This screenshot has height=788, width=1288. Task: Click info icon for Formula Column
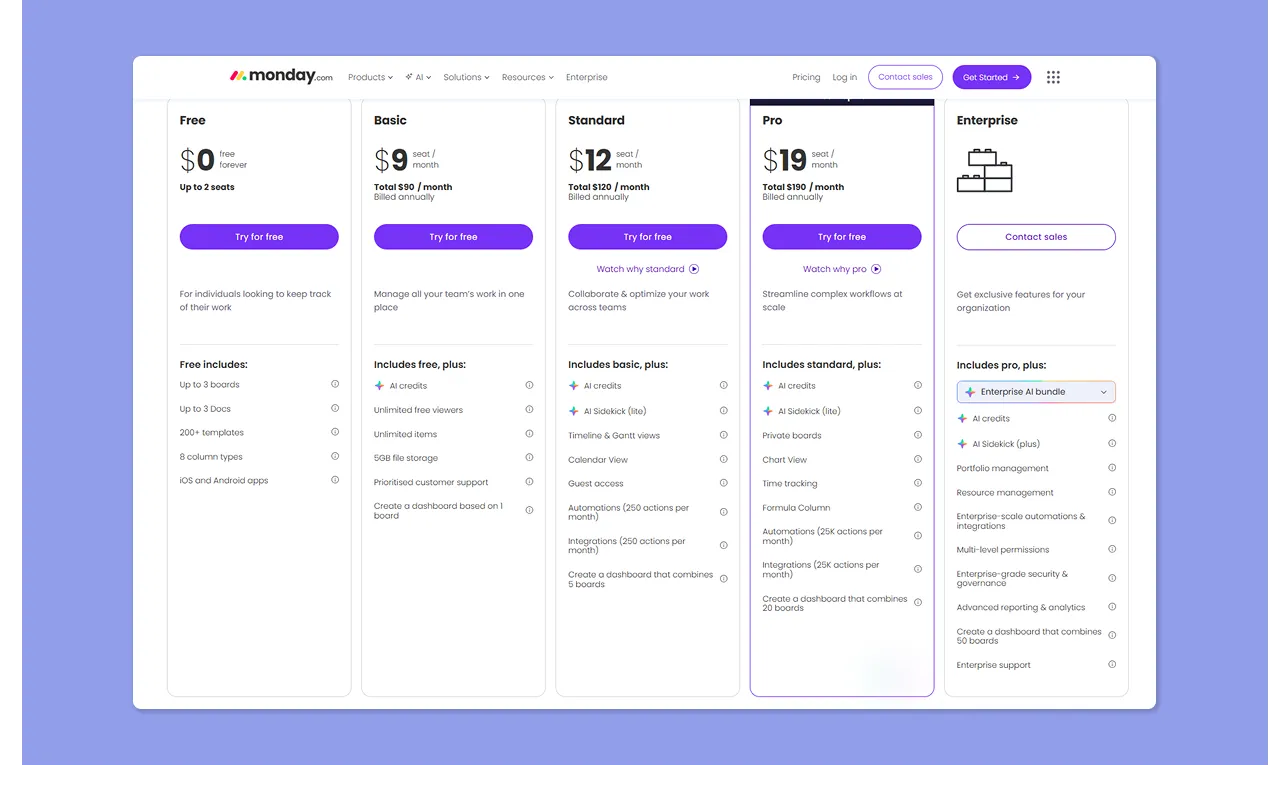tap(917, 507)
